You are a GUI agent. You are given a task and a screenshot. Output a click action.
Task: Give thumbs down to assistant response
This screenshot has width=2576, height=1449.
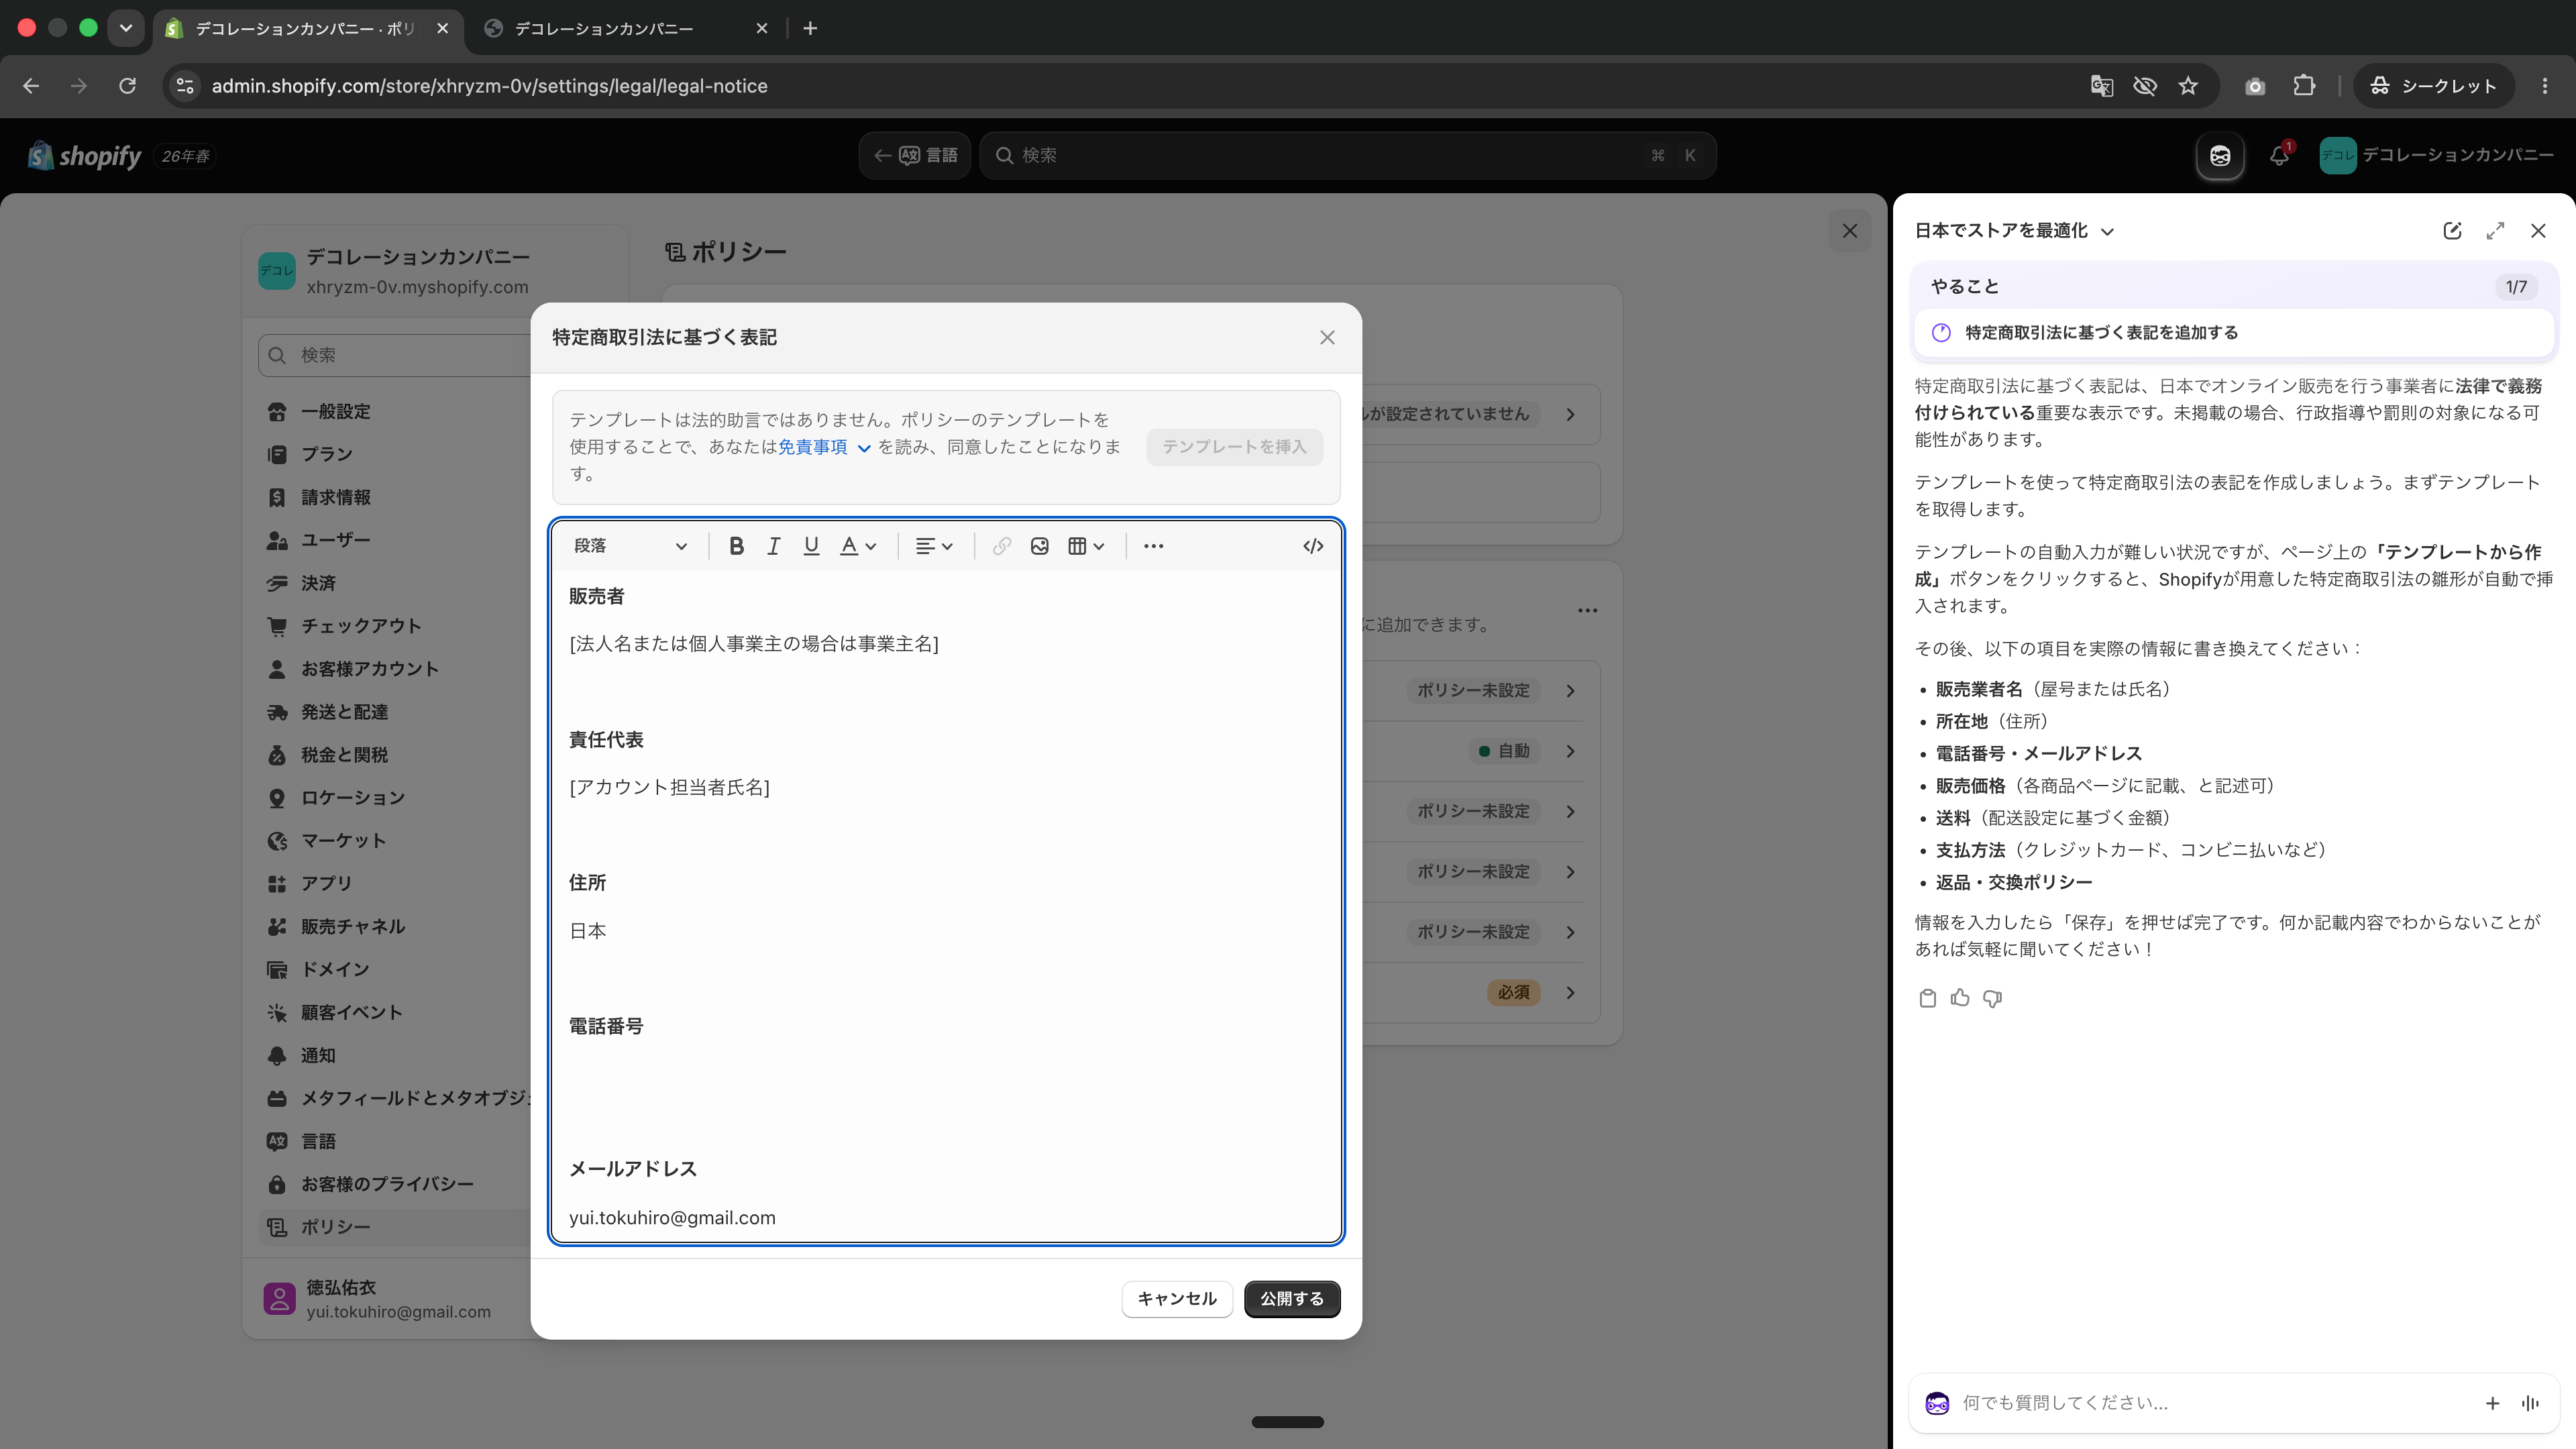1992,998
